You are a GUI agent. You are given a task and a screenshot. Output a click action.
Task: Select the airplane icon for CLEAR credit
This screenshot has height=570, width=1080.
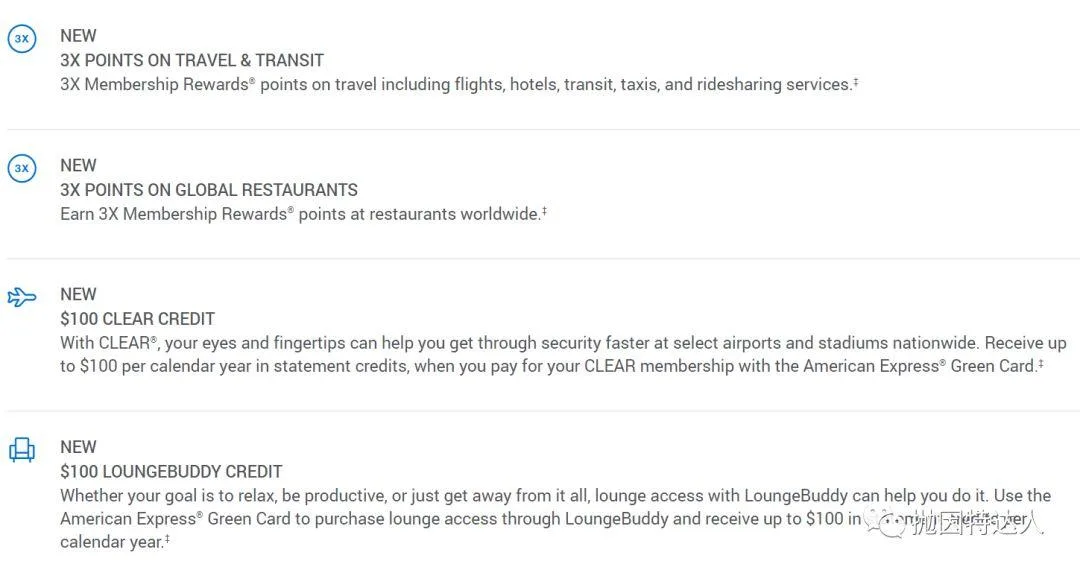[x=21, y=297]
